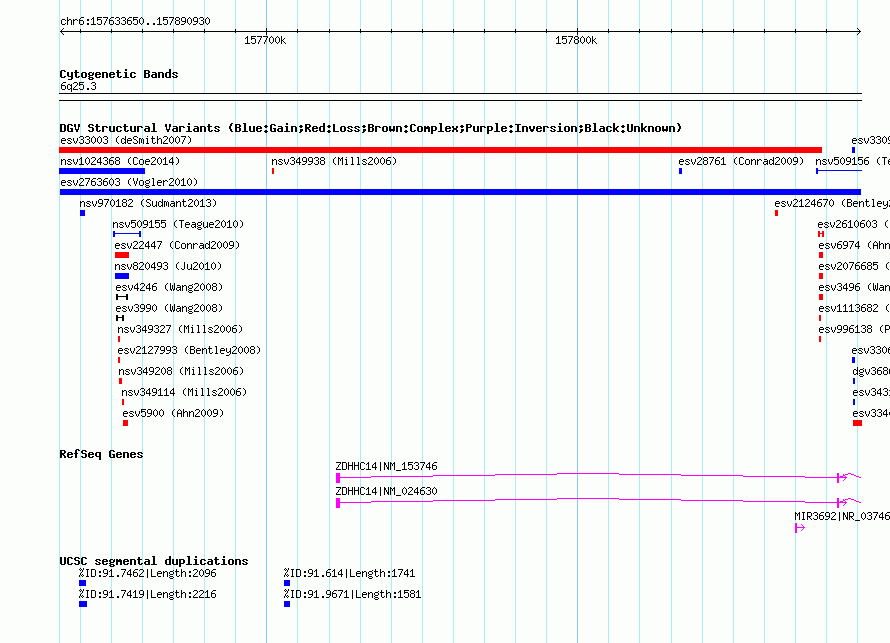Viewport: 890px width, 643px height.
Task: Click nsv970182 (Sudmant2013) label
Action: click(148, 203)
